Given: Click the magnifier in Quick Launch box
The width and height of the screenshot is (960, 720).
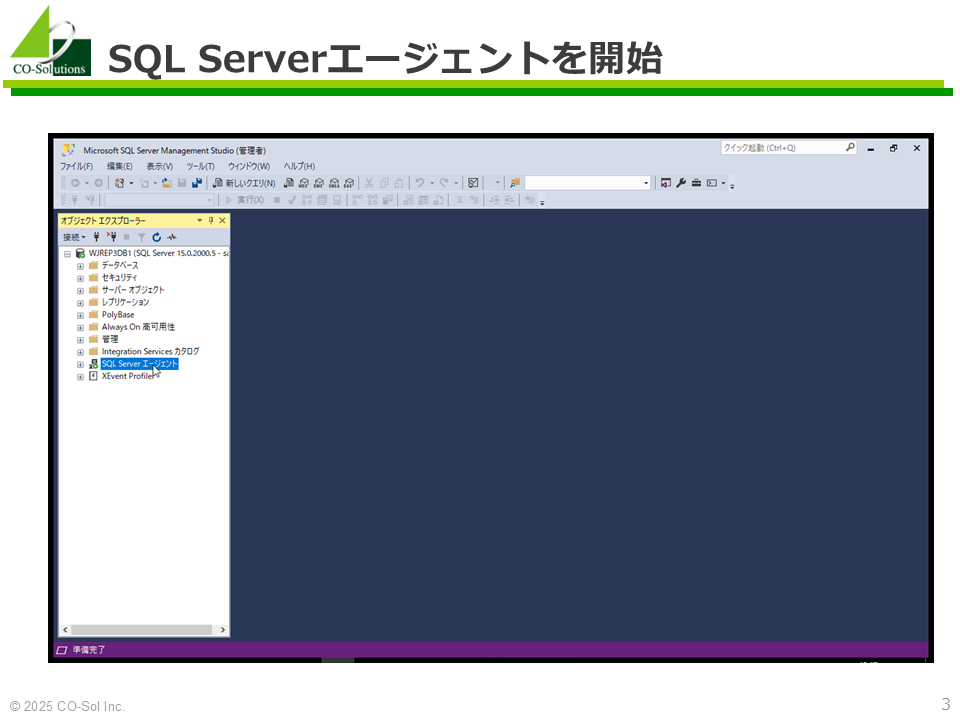Looking at the screenshot, I should (x=850, y=148).
